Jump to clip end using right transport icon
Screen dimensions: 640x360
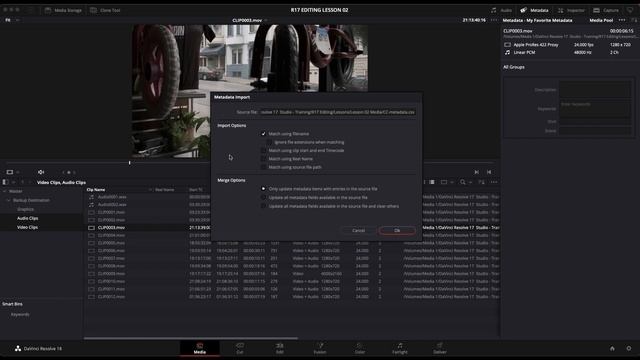[x=476, y=172]
